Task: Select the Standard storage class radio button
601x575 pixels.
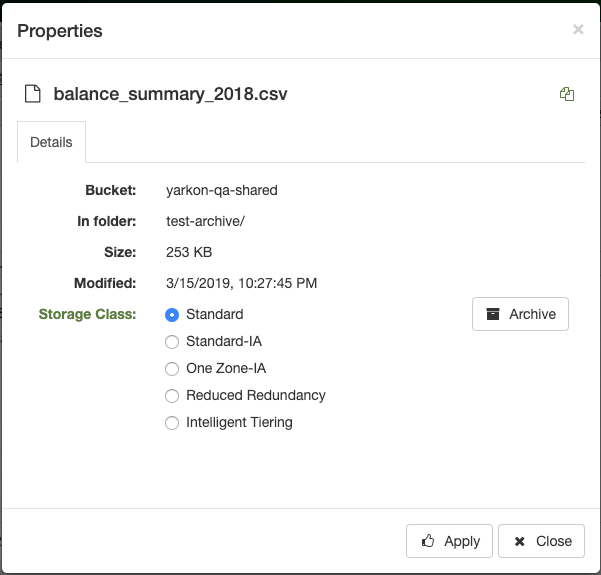Action: coord(172,314)
